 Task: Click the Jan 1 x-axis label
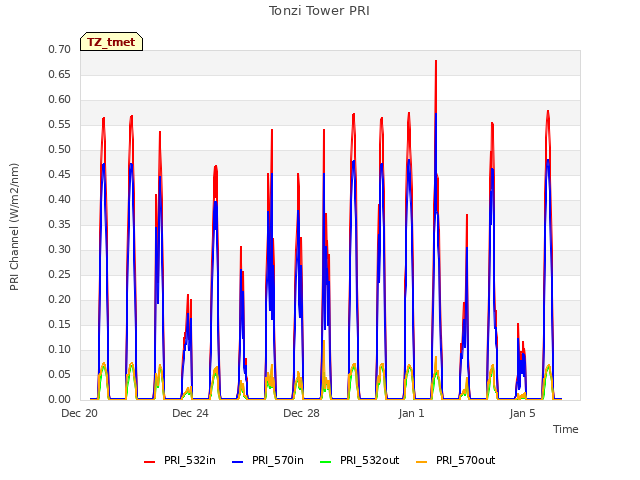coord(411,413)
